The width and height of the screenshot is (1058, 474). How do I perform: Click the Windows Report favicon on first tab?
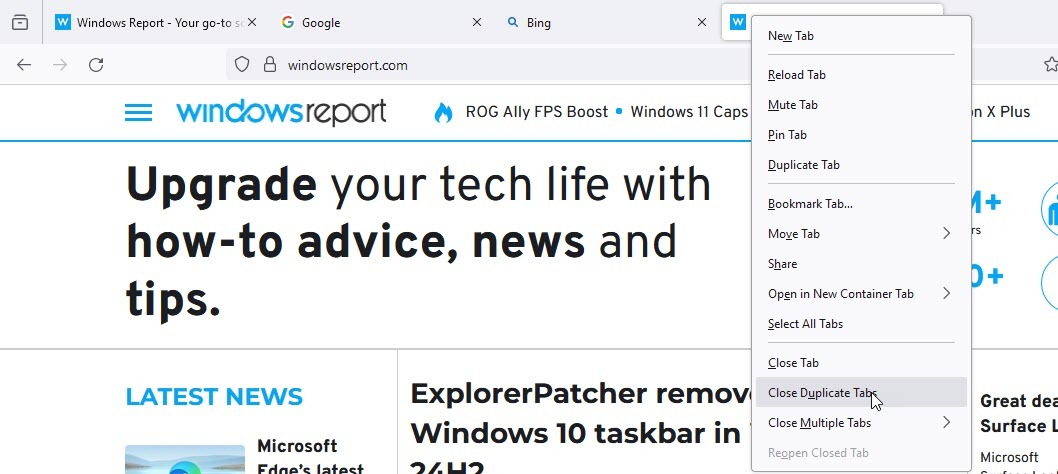point(63,22)
